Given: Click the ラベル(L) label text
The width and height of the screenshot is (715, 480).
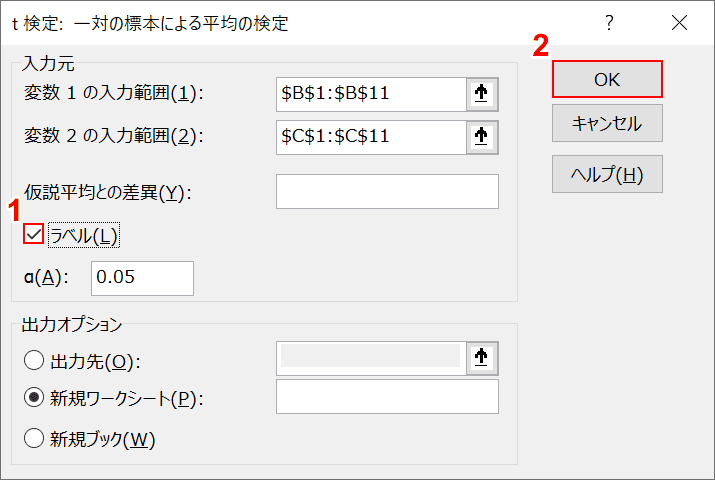Looking at the screenshot, I should click(x=84, y=235).
